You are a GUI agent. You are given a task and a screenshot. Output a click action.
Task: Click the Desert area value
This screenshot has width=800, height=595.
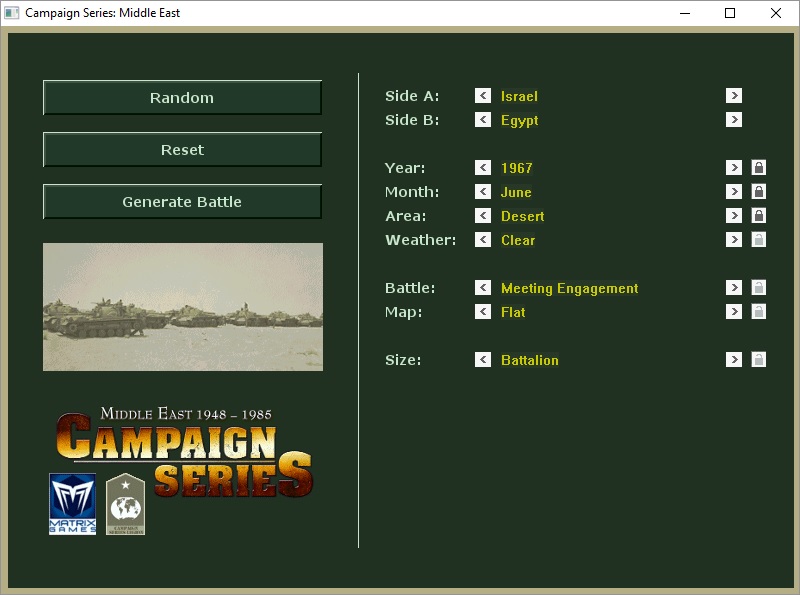click(522, 216)
